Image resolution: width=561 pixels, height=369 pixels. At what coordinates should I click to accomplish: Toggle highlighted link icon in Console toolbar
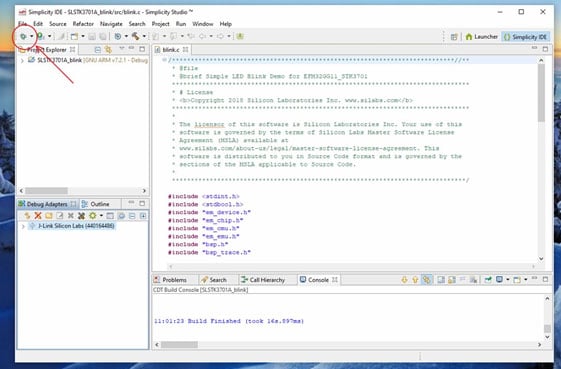pyautogui.click(x=427, y=280)
